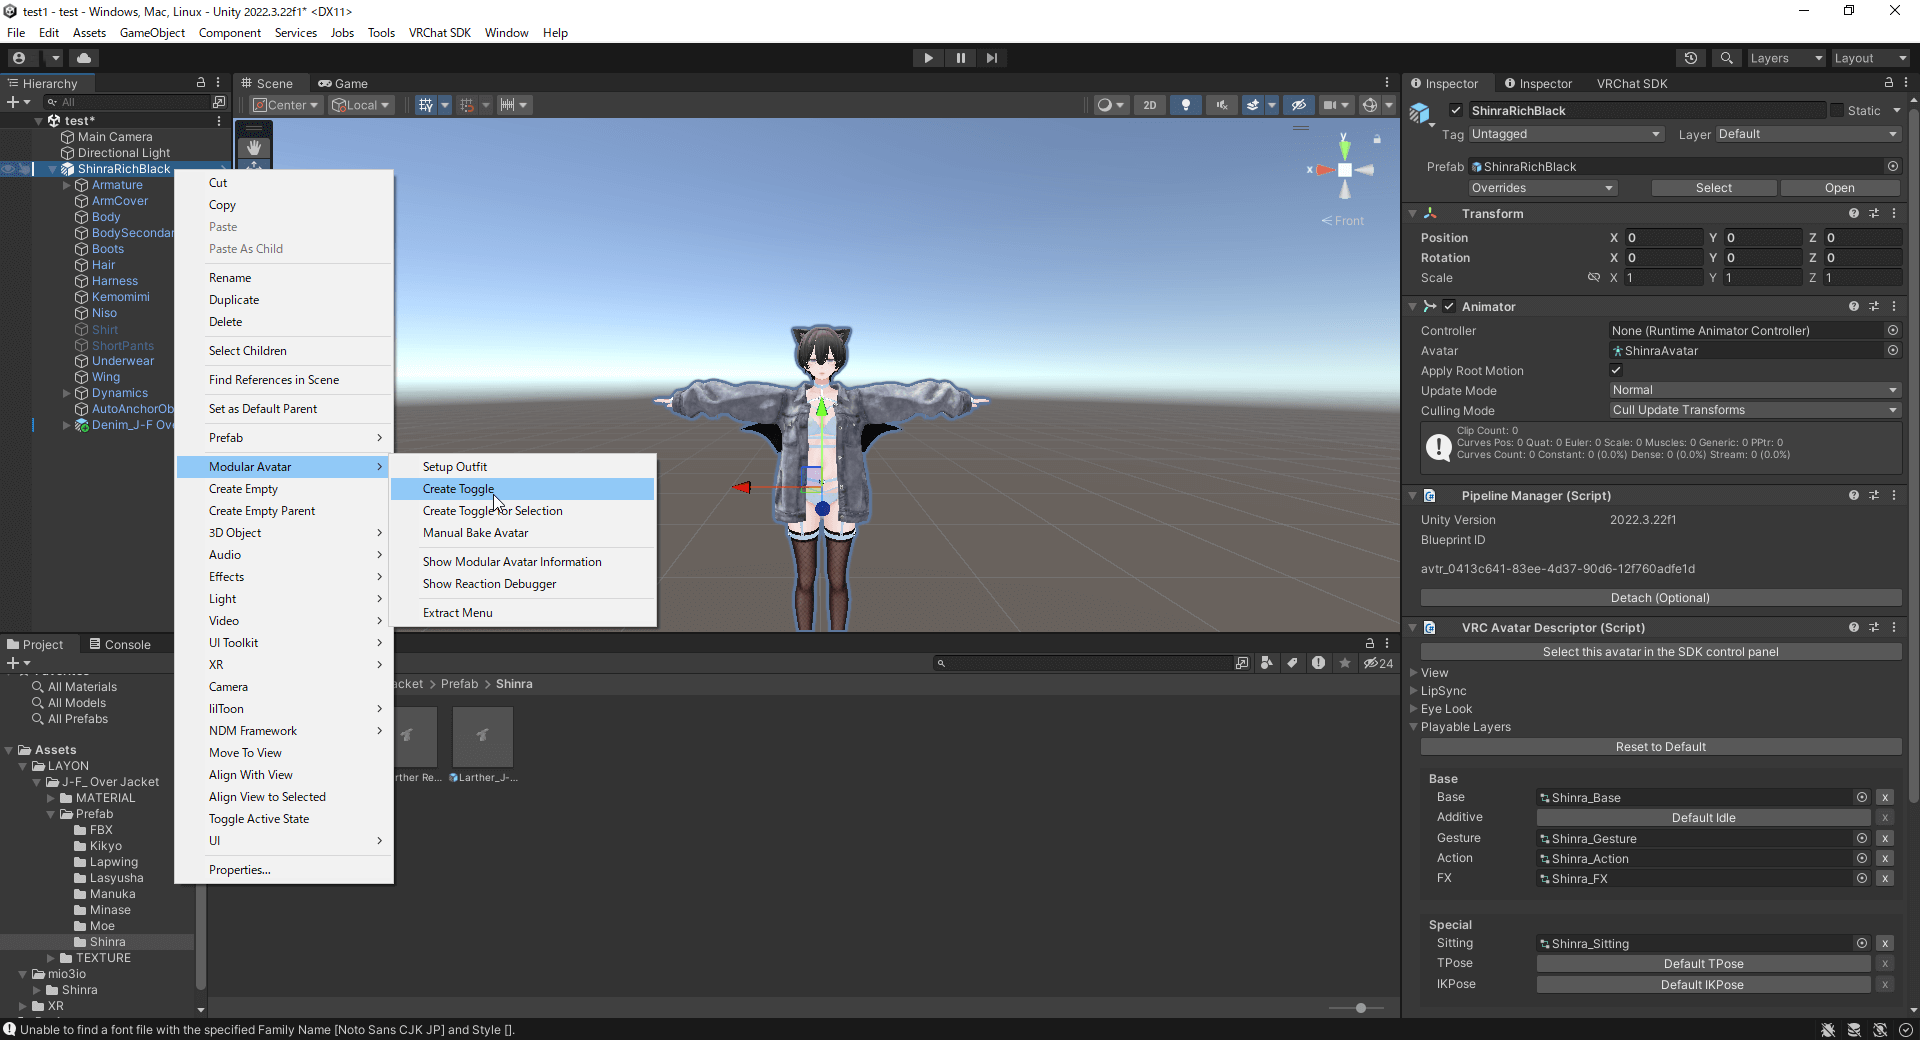The height and width of the screenshot is (1040, 1920).
Task: Open presets icon on Animator component
Action: (x=1874, y=306)
